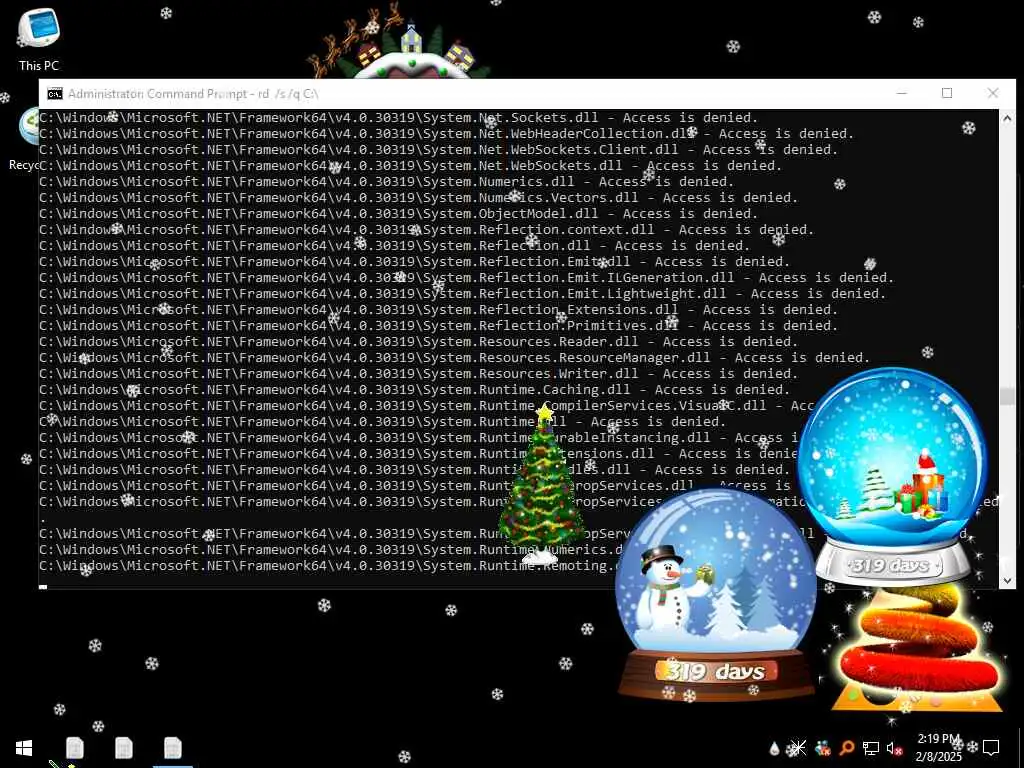
Task: Click the green desktop Christmas tree gadget
Action: pyautogui.click(x=543, y=485)
